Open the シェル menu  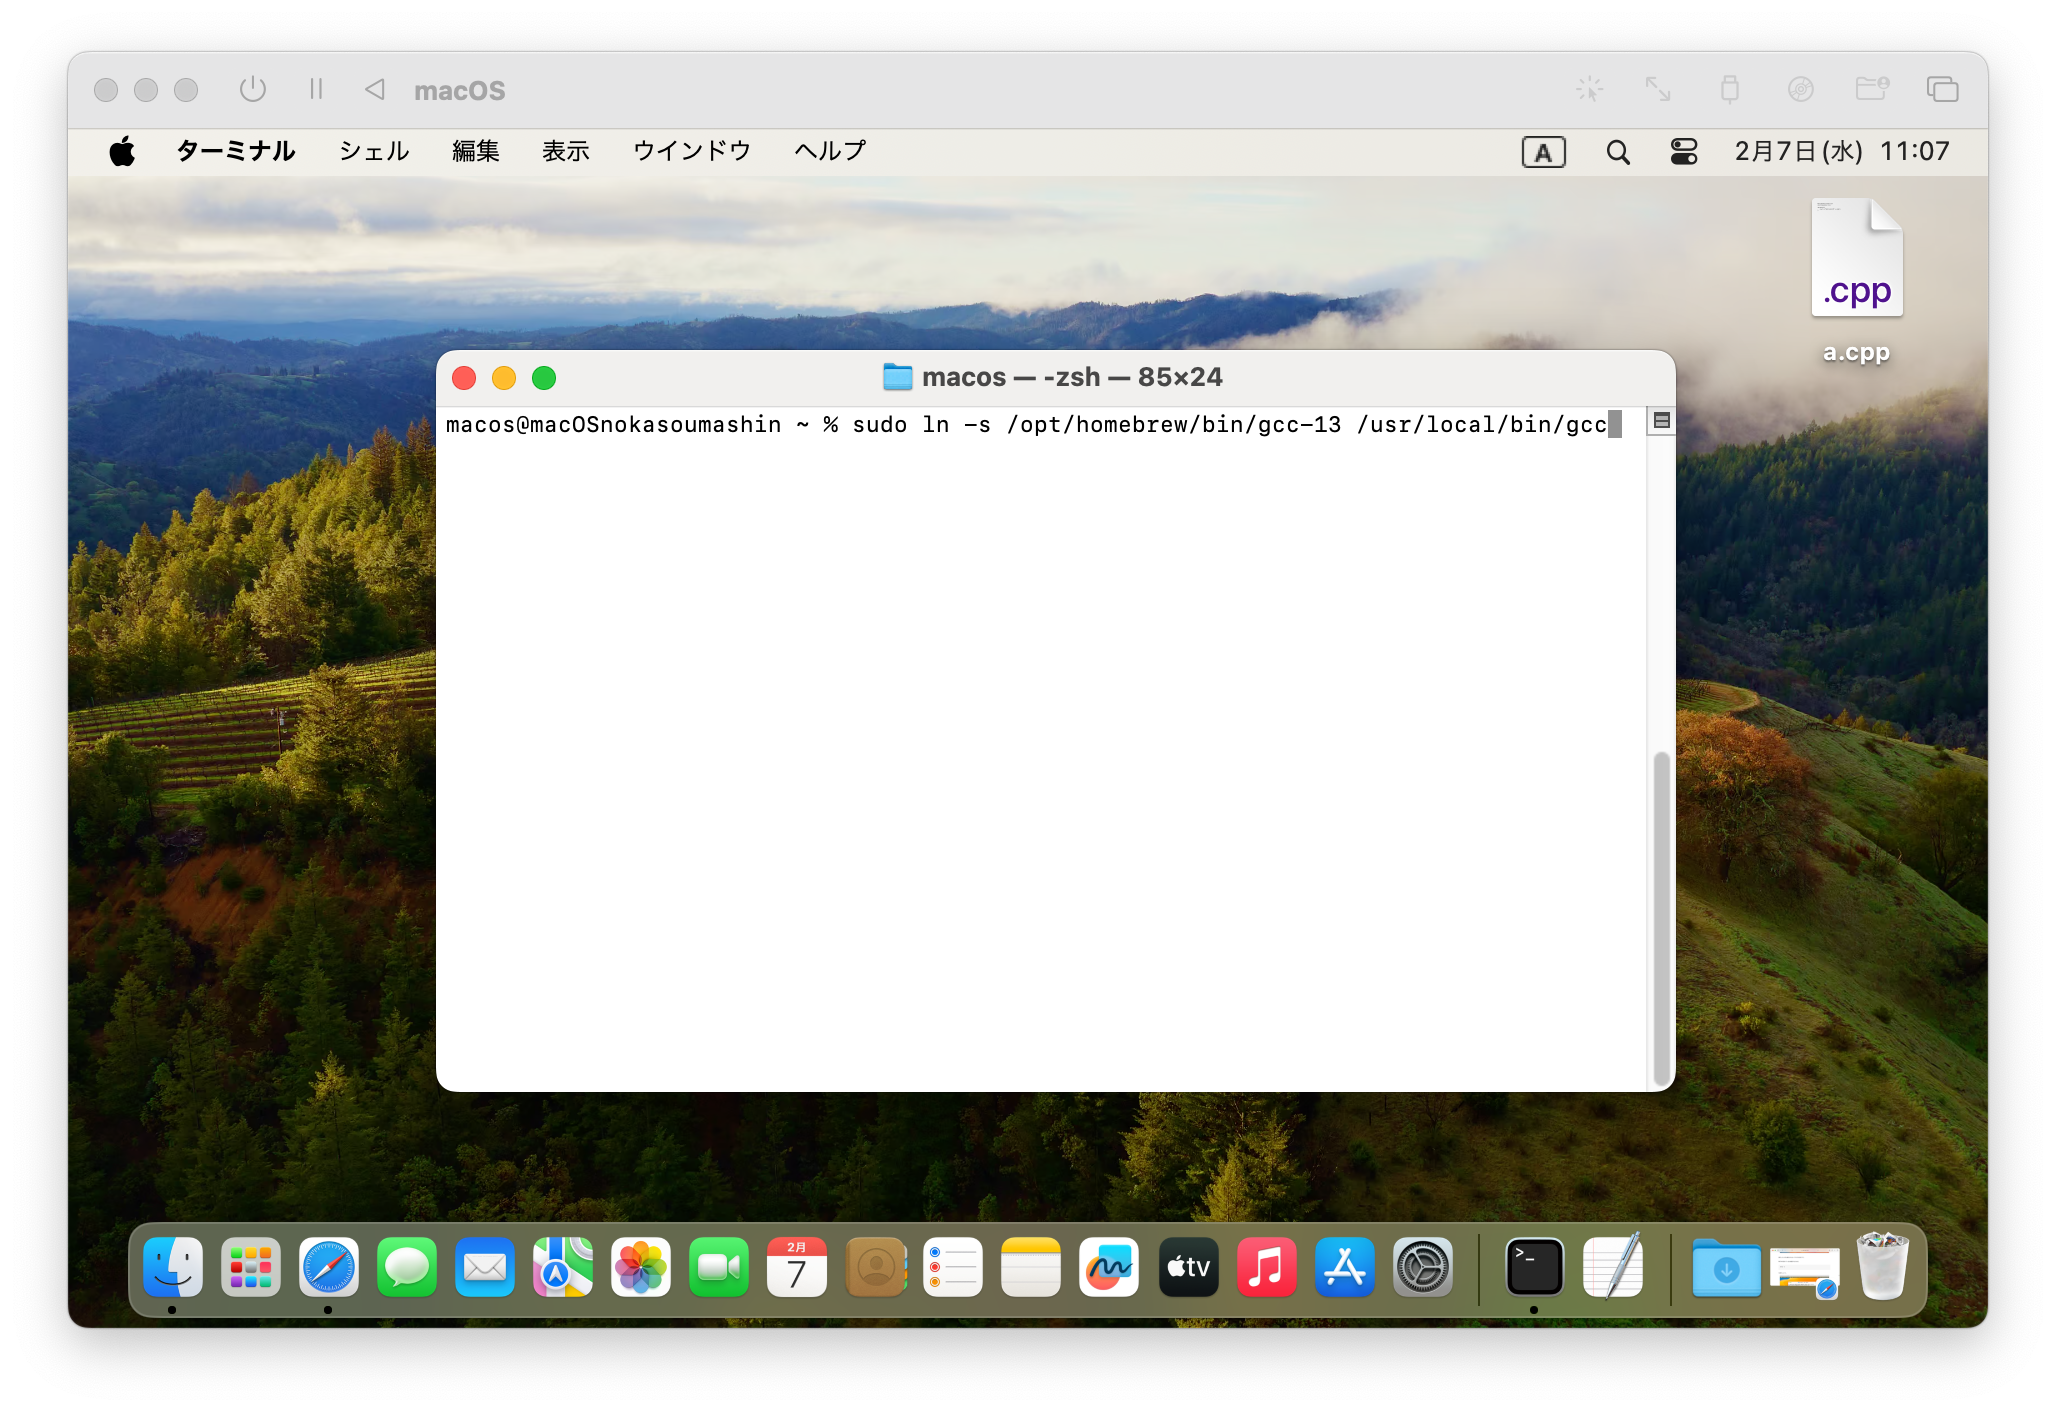374,151
